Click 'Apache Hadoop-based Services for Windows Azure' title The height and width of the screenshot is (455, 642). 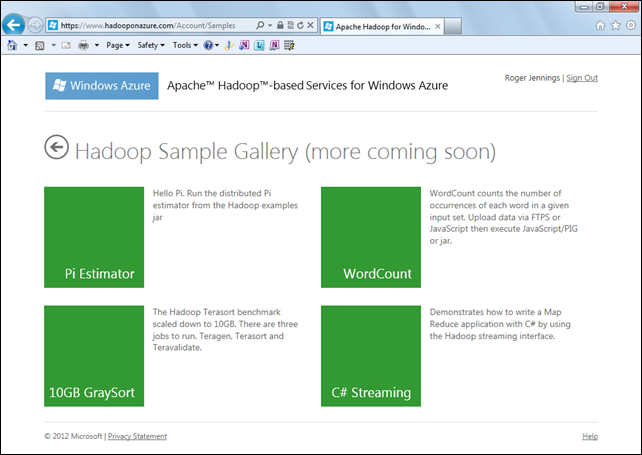(307, 86)
